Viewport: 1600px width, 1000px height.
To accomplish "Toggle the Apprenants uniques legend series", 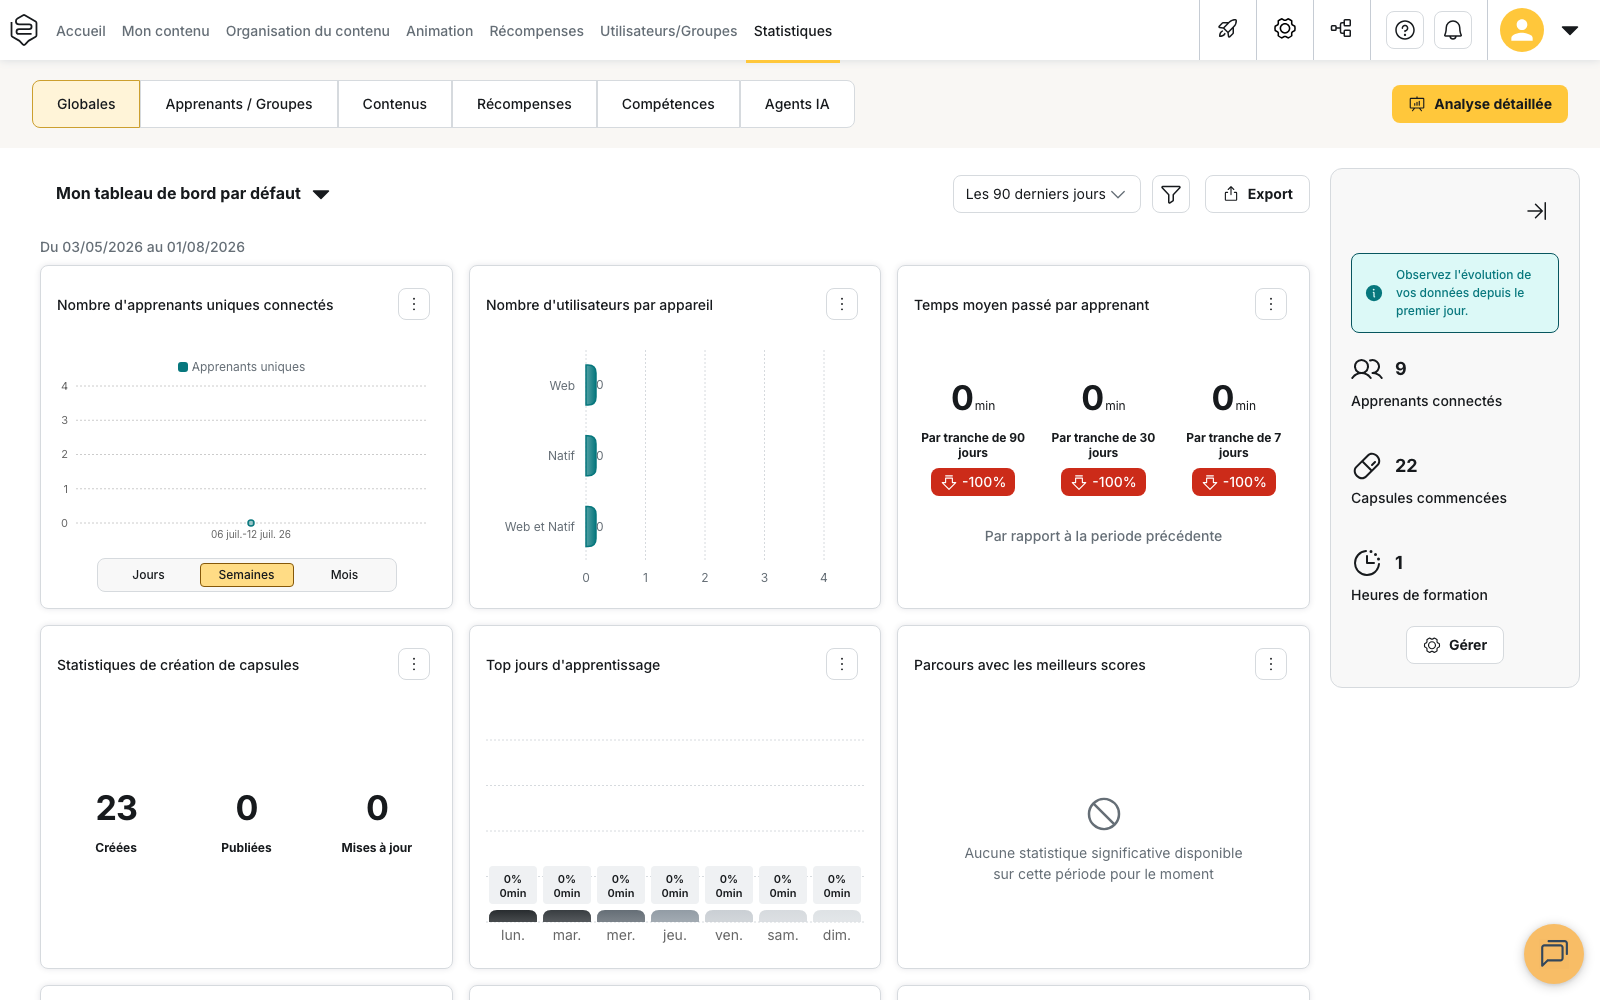I will coord(242,367).
